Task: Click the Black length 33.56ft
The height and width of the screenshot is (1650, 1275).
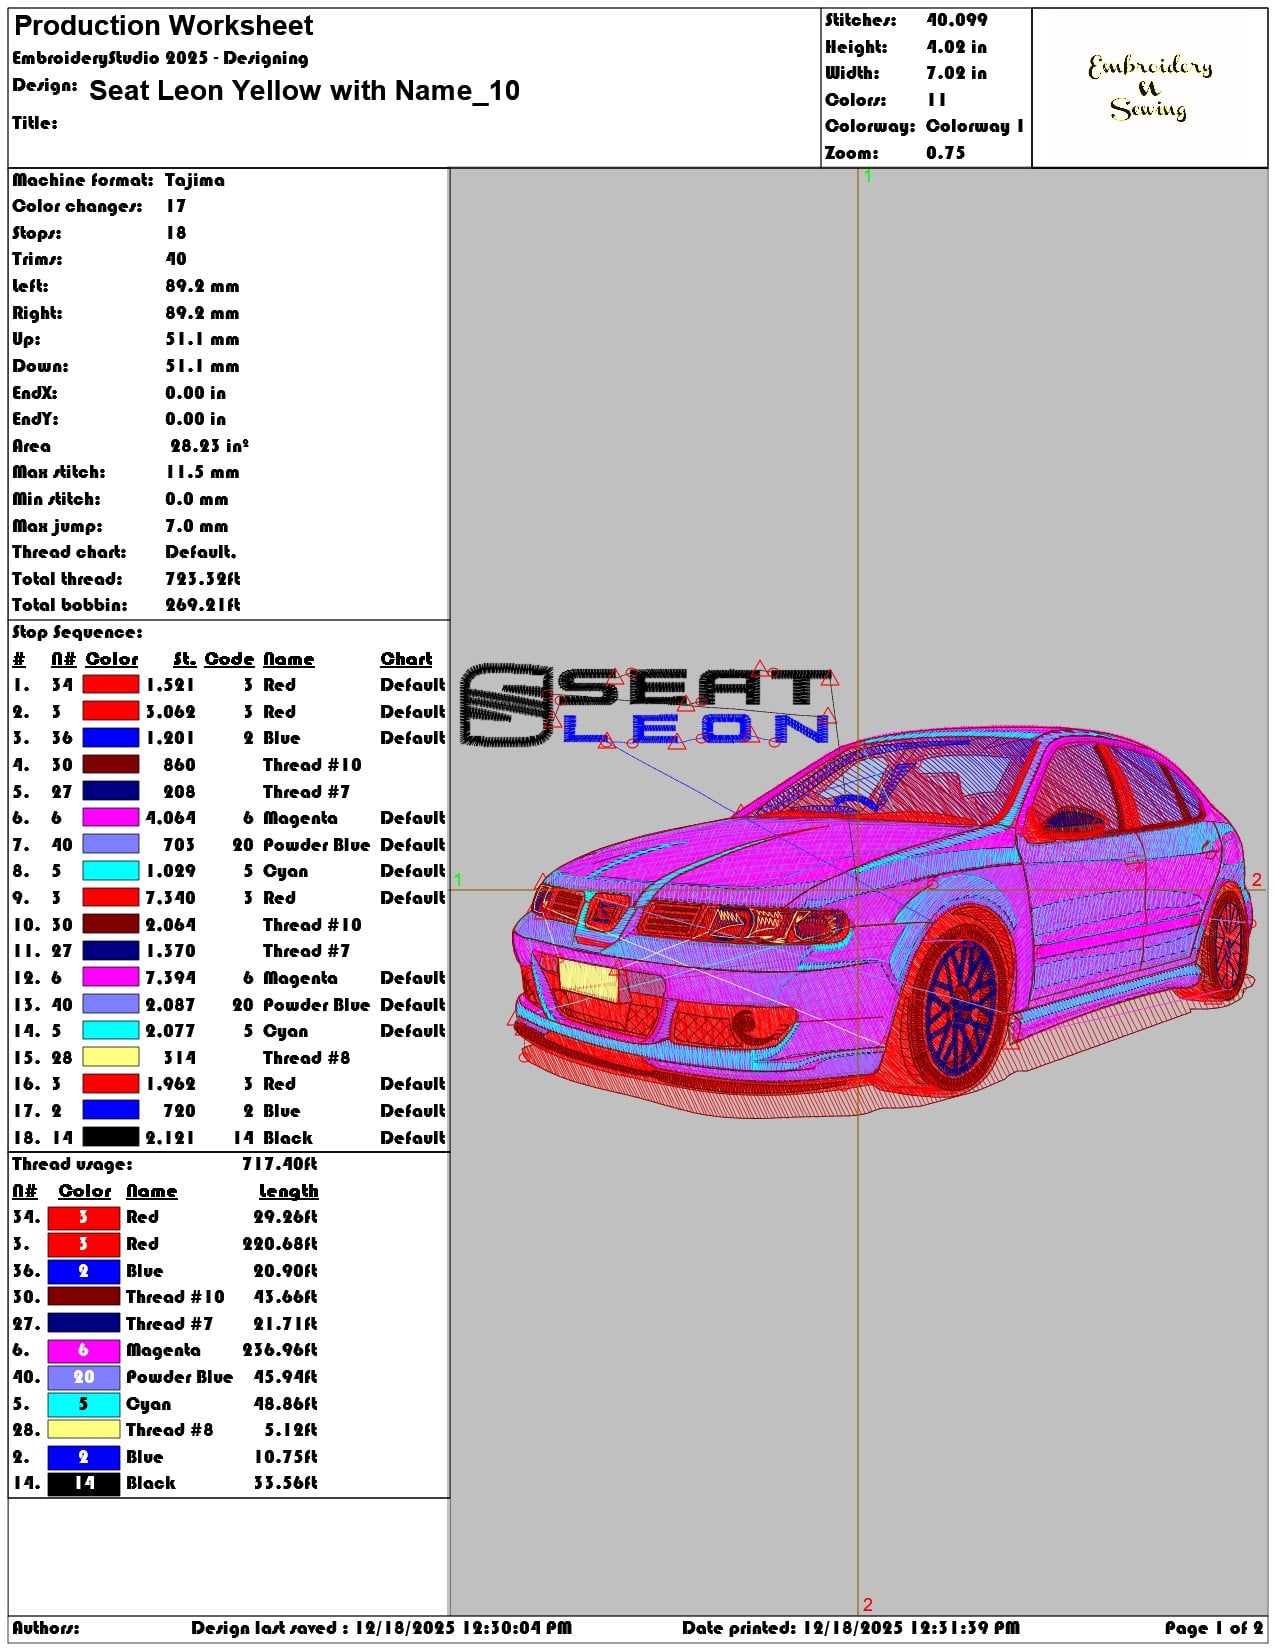Action: [x=285, y=1483]
